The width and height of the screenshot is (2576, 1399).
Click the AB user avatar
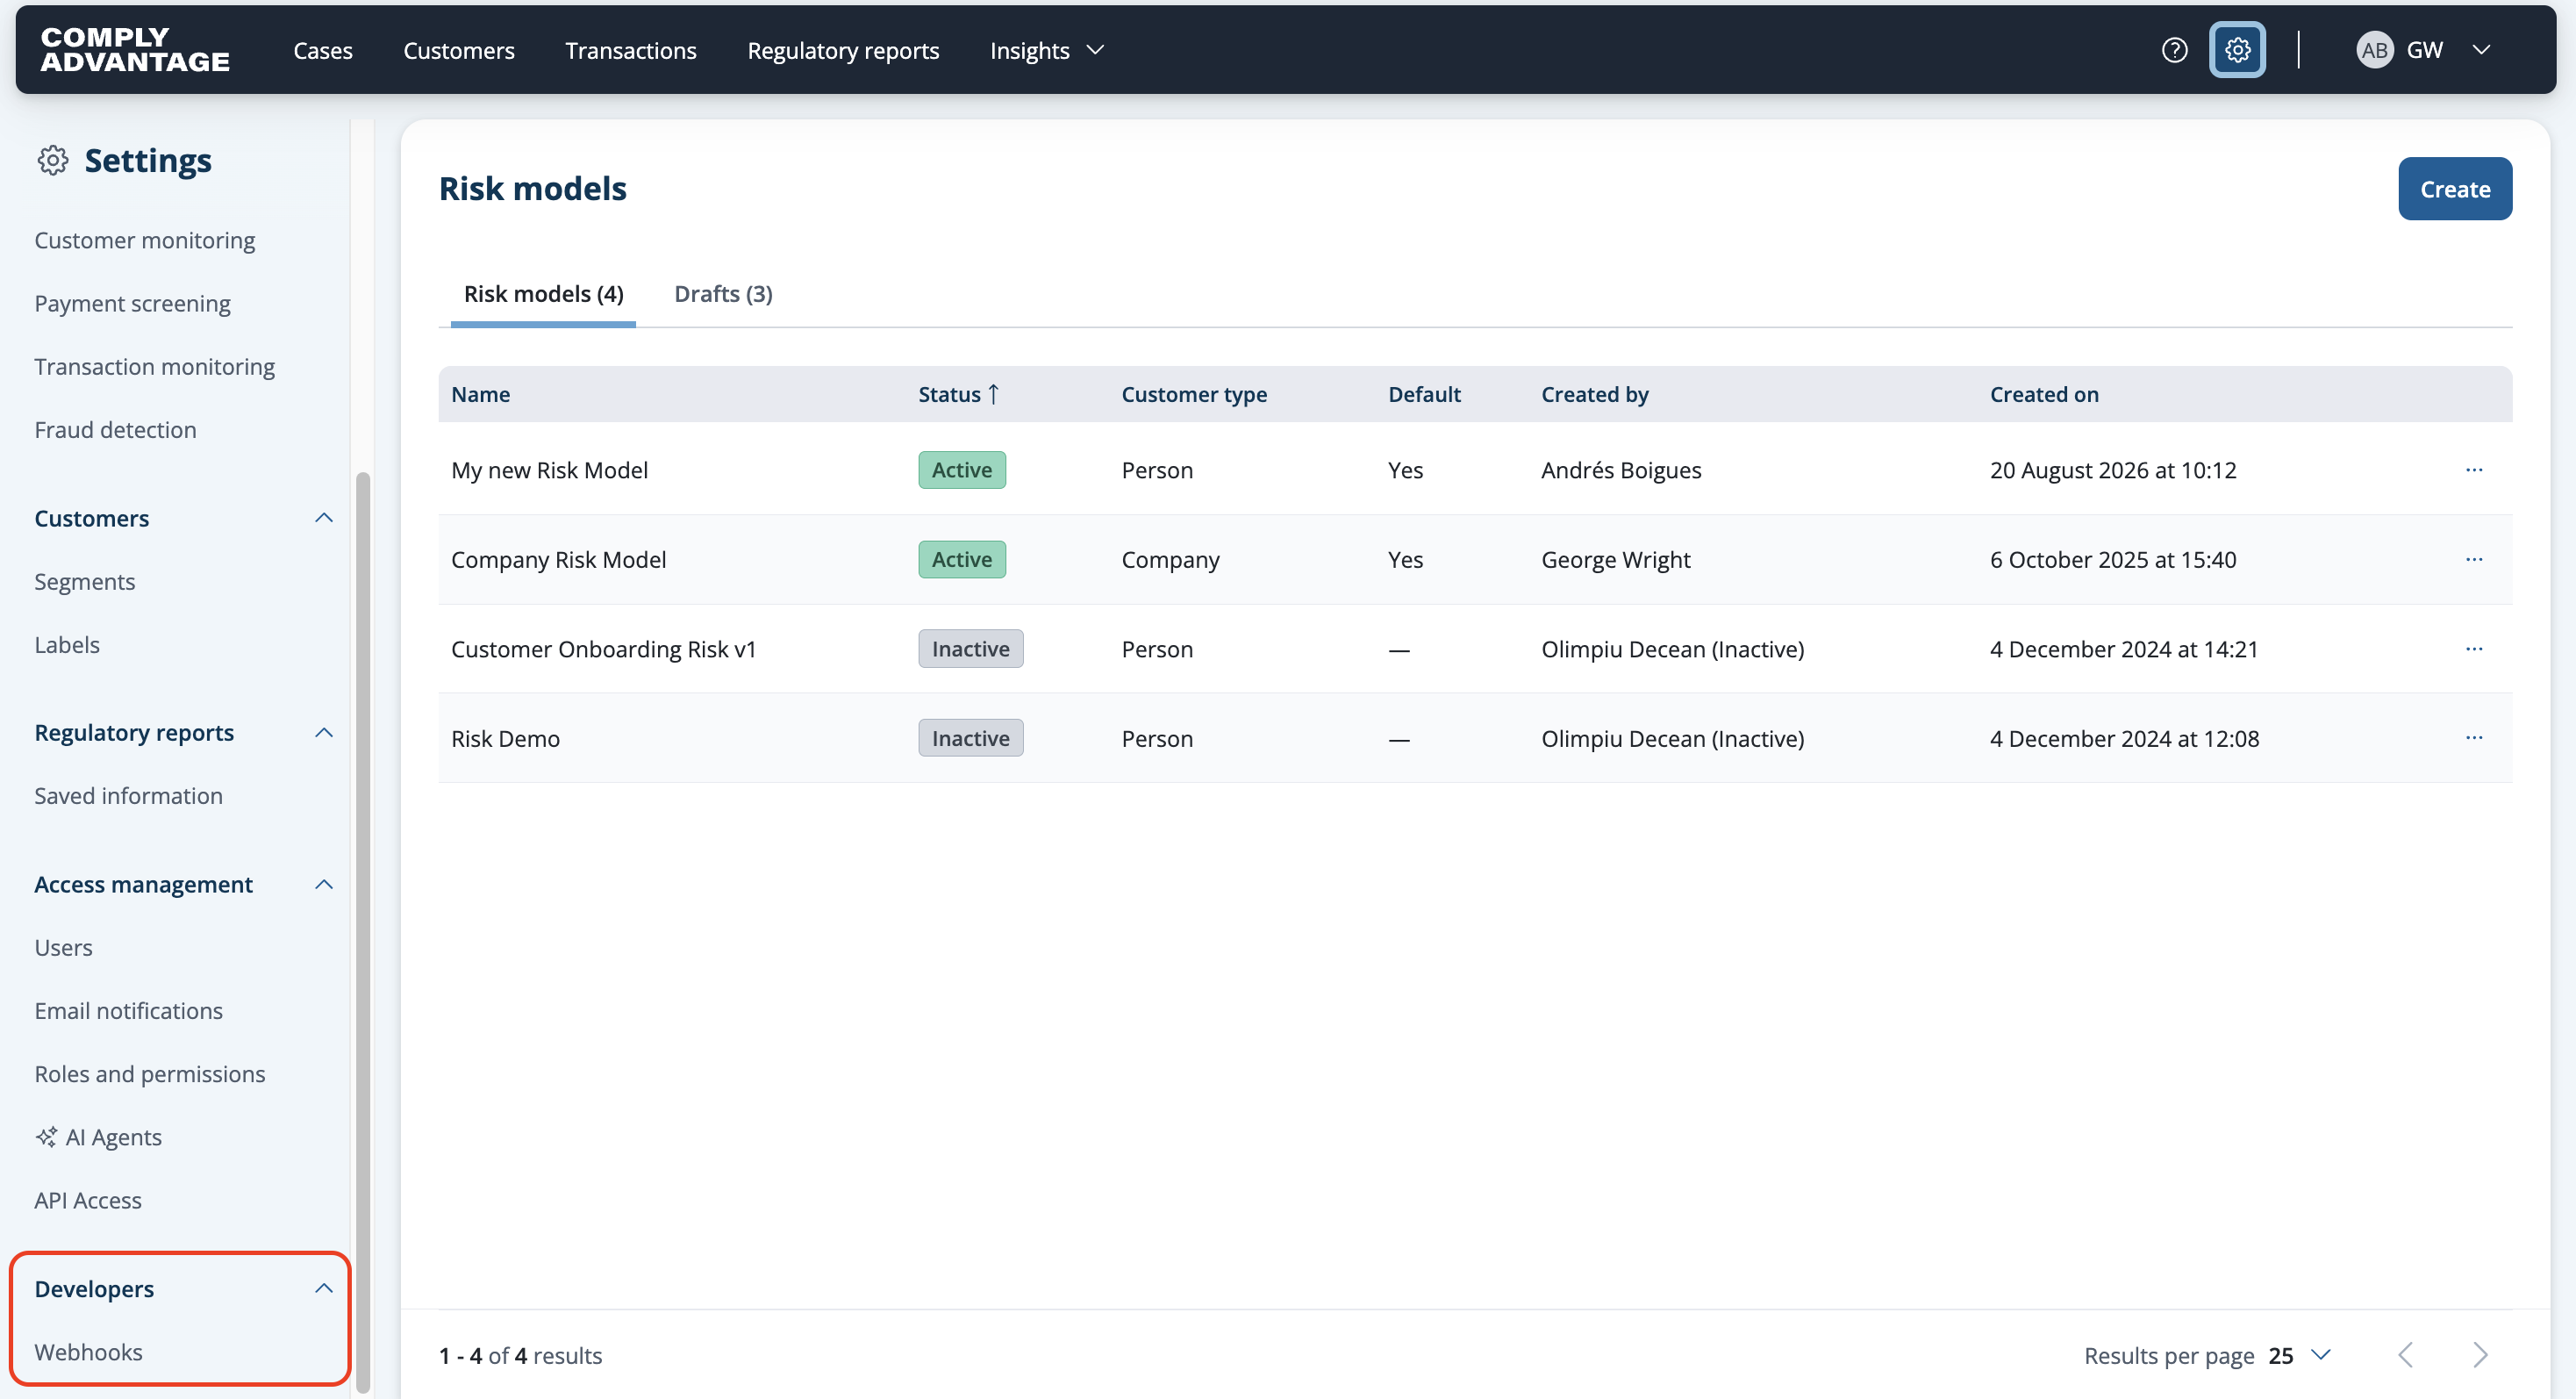click(2374, 50)
